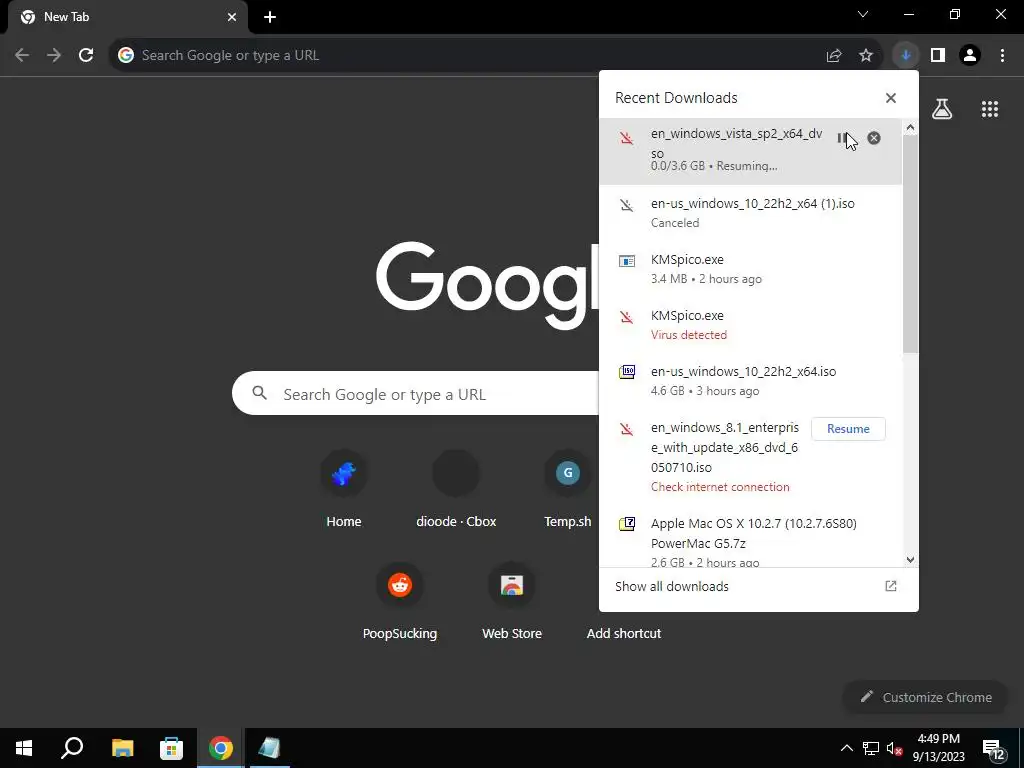Click the Downloads toolbar icon
Screen dimensions: 1024x768
(x=906, y=56)
